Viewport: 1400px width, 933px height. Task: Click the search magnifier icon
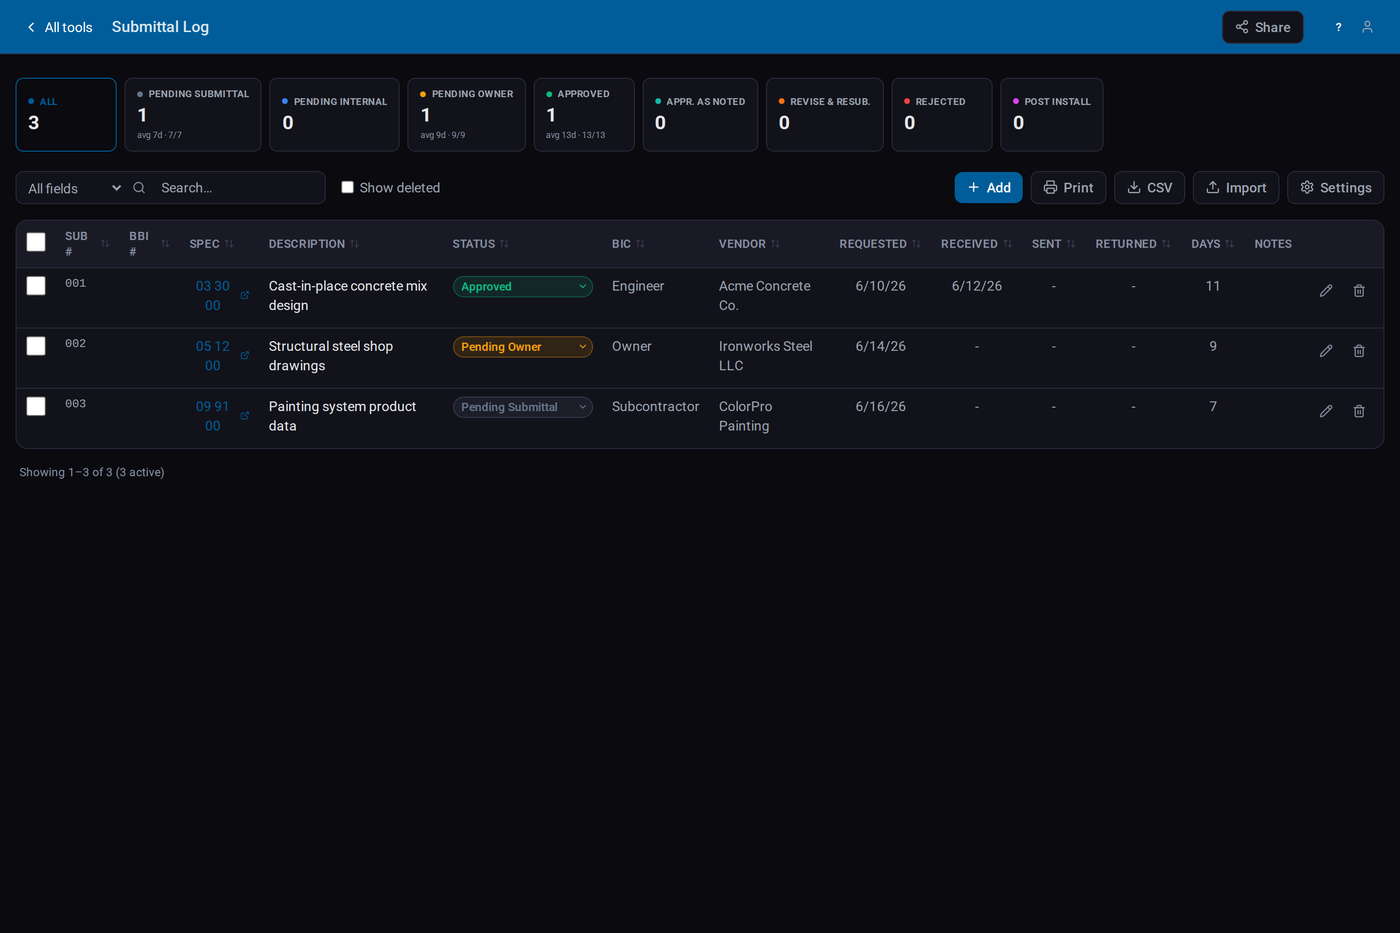[139, 188]
